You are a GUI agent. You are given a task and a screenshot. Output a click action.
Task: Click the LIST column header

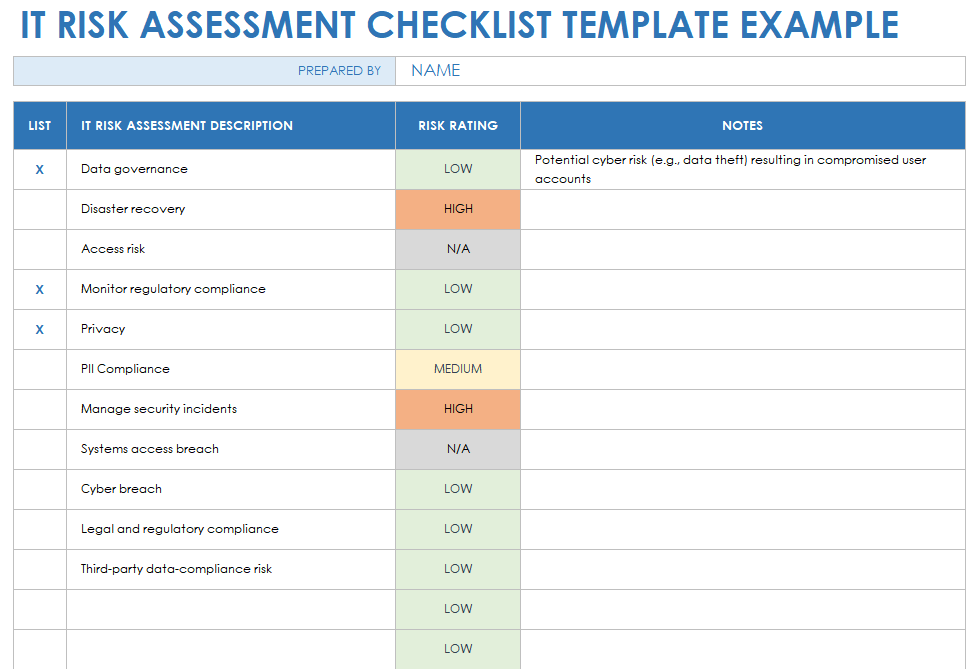coord(40,126)
